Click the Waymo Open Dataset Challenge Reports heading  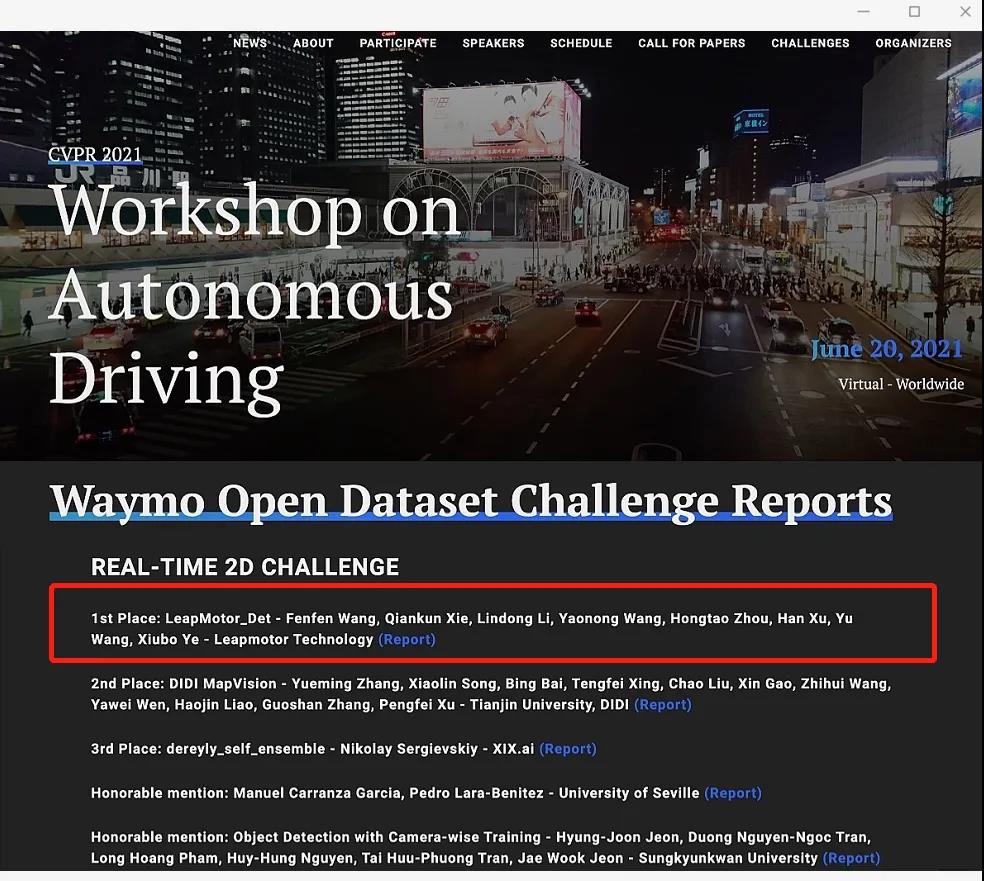pyautogui.click(x=471, y=500)
